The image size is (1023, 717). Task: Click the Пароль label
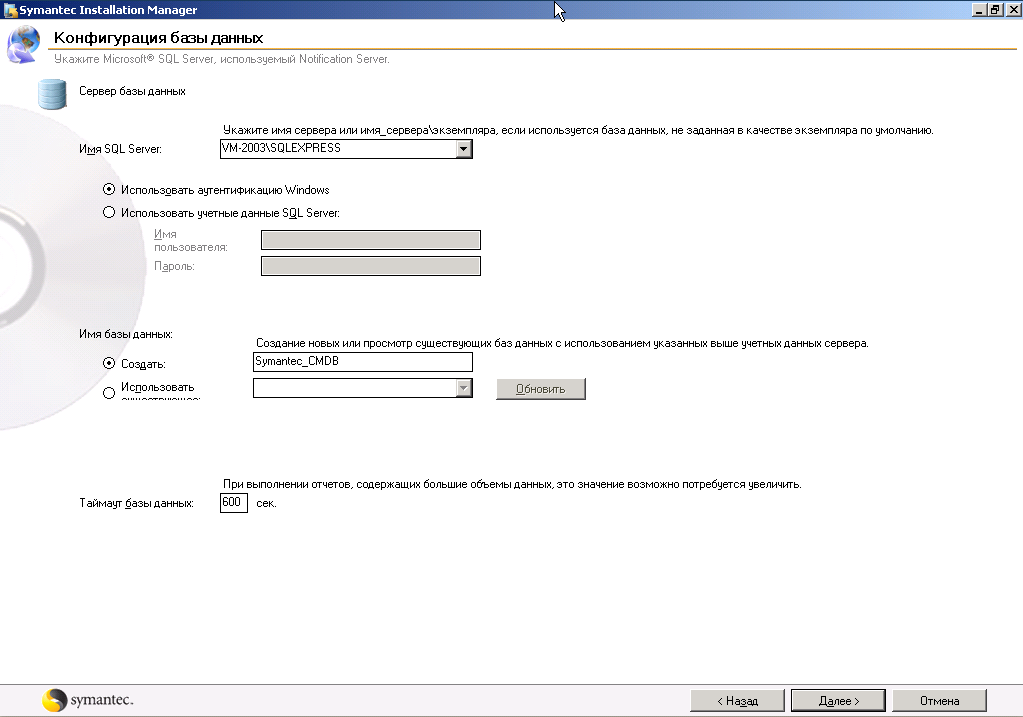[x=174, y=266]
